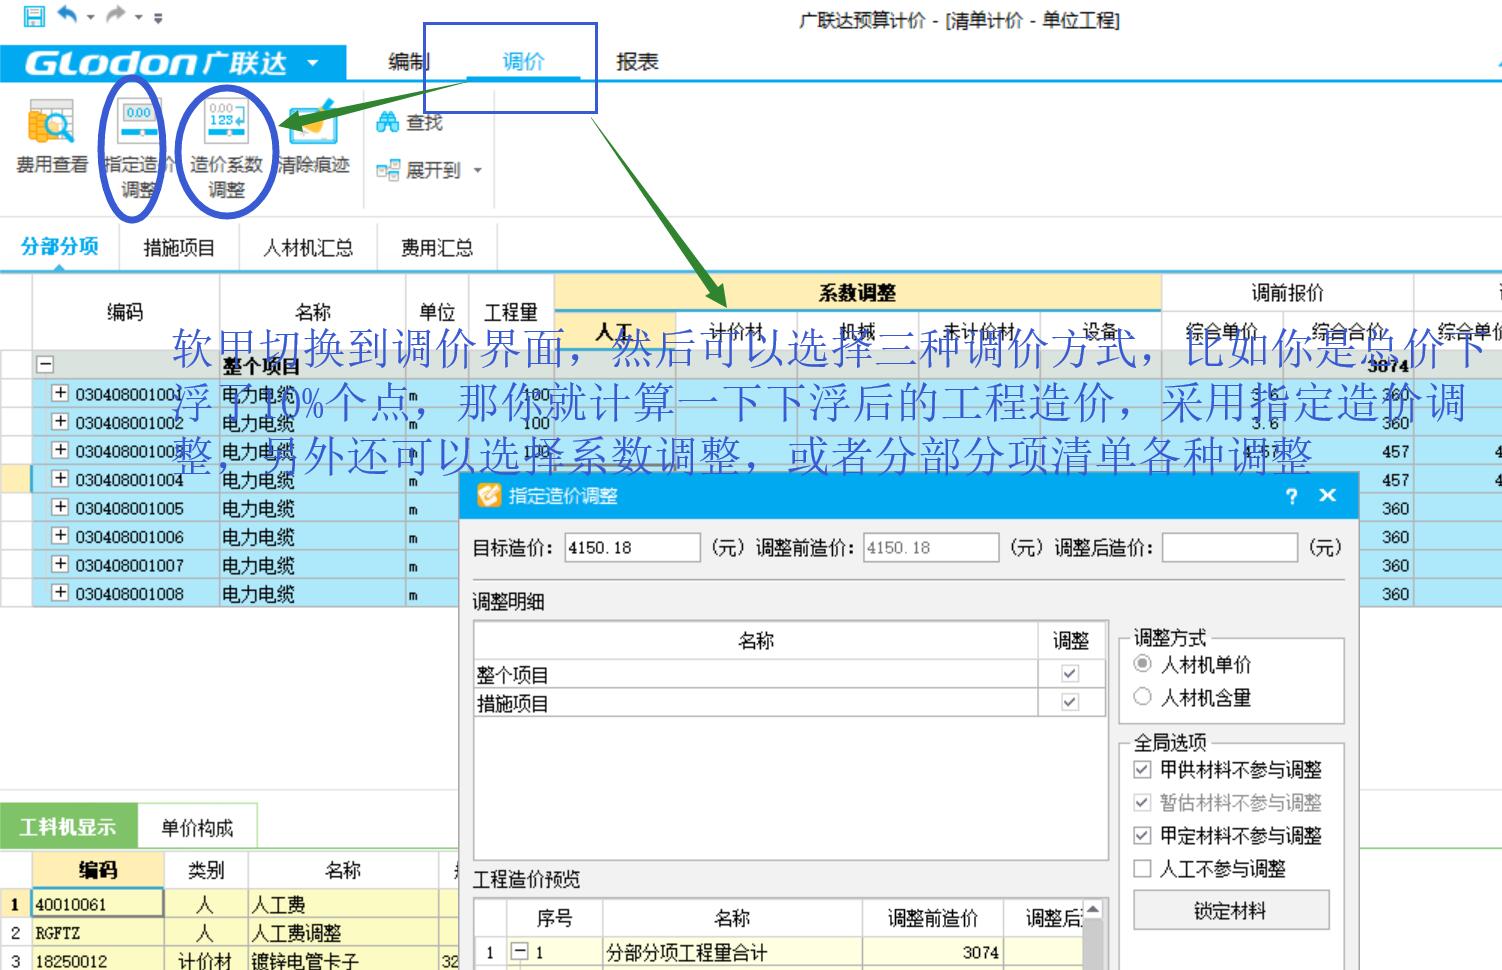This screenshot has height=970, width=1502.
Task: Click the 目标造价 input field
Action: (632, 548)
